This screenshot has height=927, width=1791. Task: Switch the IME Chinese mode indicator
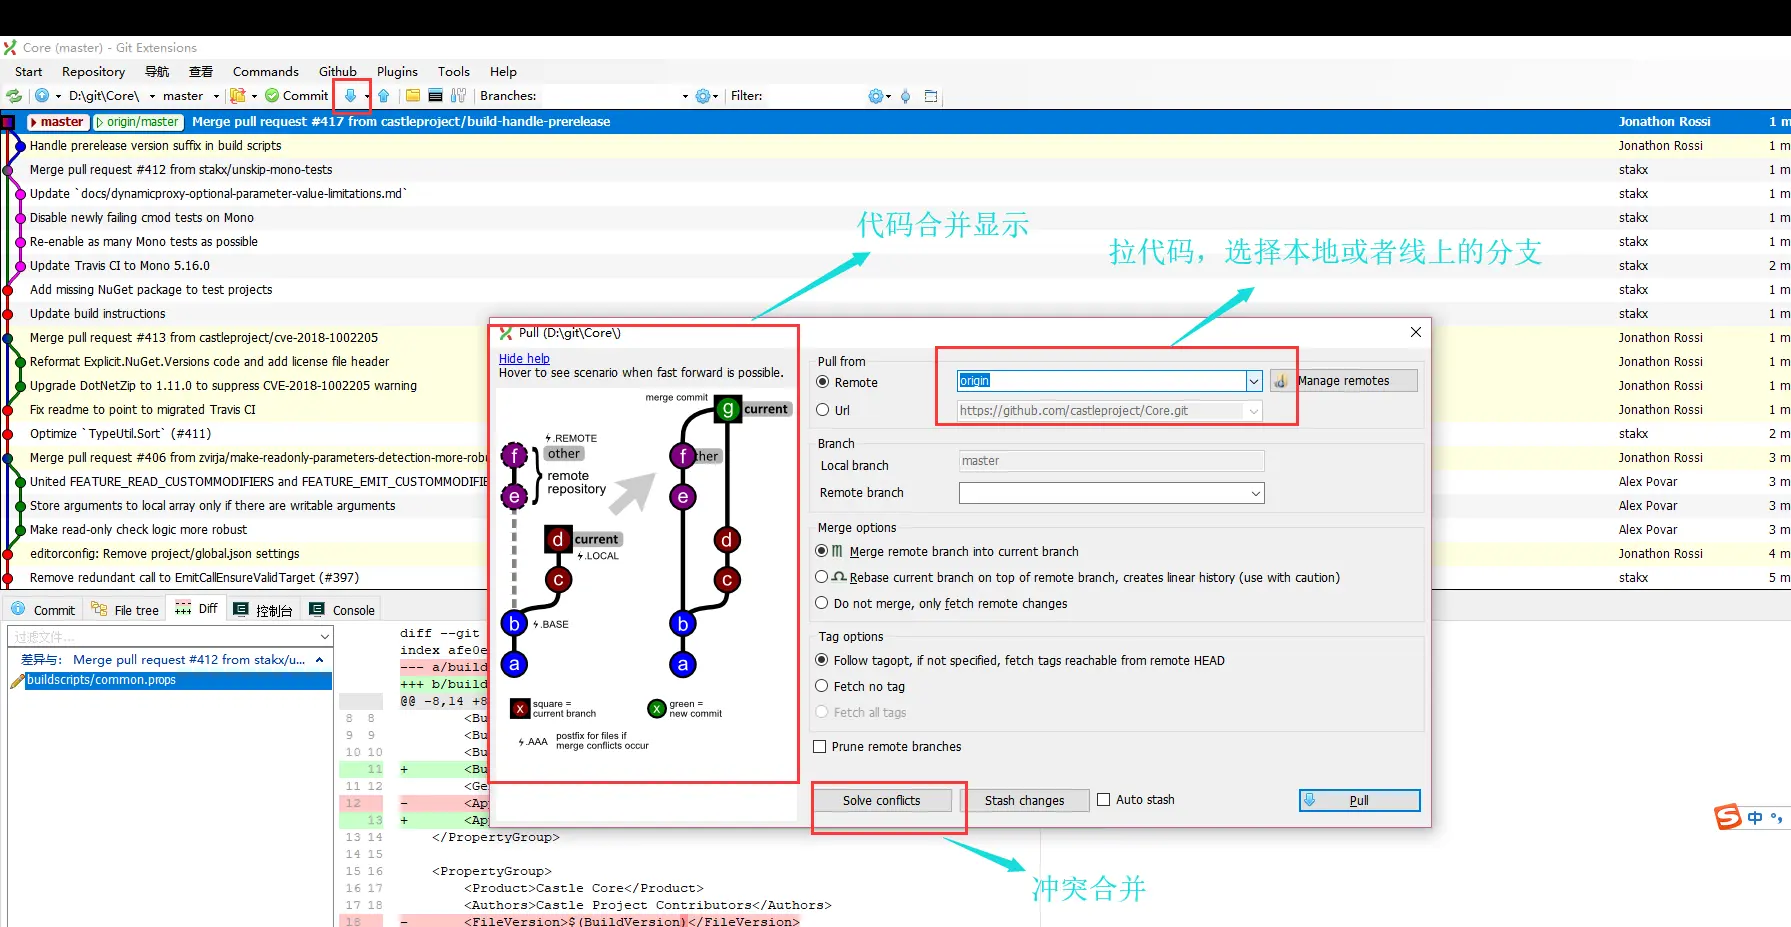click(x=1755, y=818)
